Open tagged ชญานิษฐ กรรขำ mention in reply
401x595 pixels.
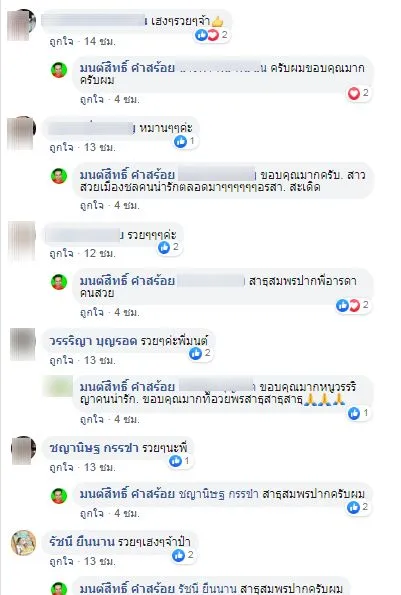click(x=218, y=494)
